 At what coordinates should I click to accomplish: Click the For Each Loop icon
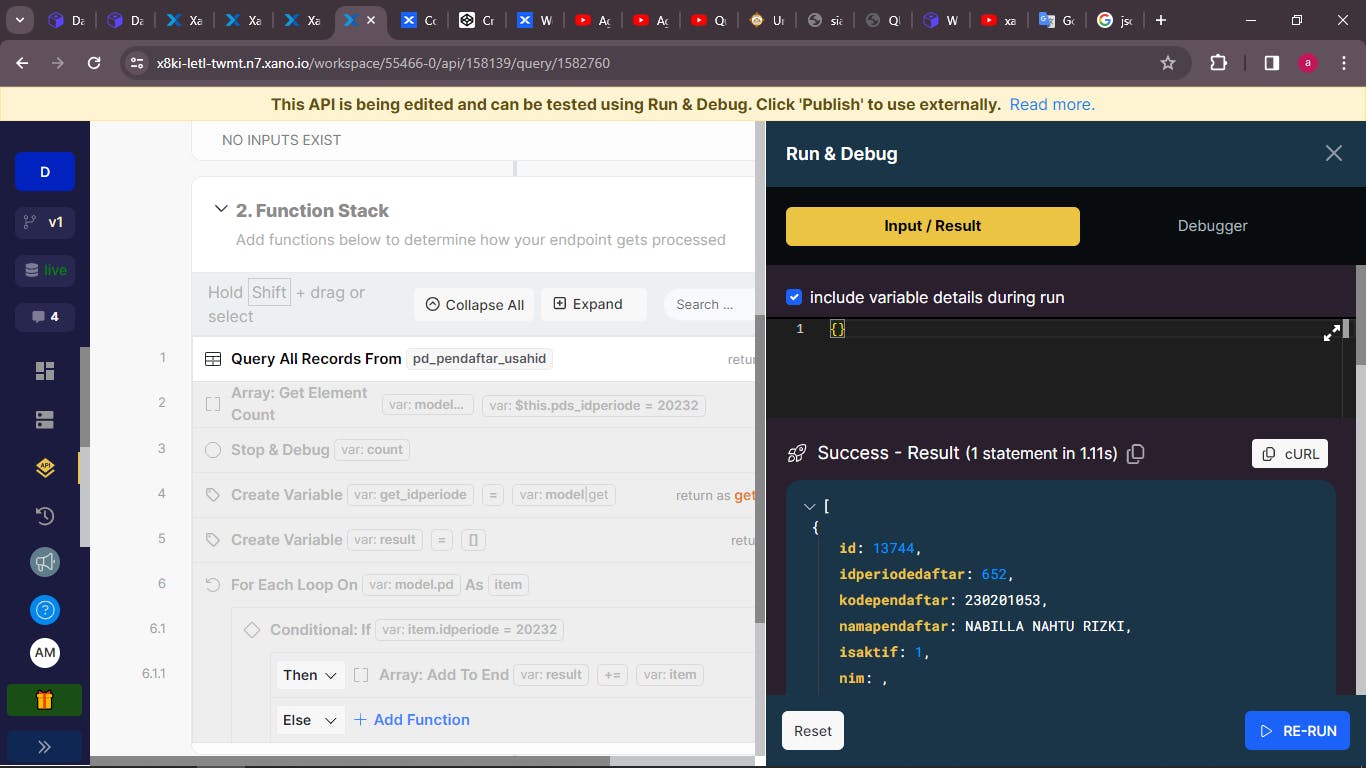[213, 585]
